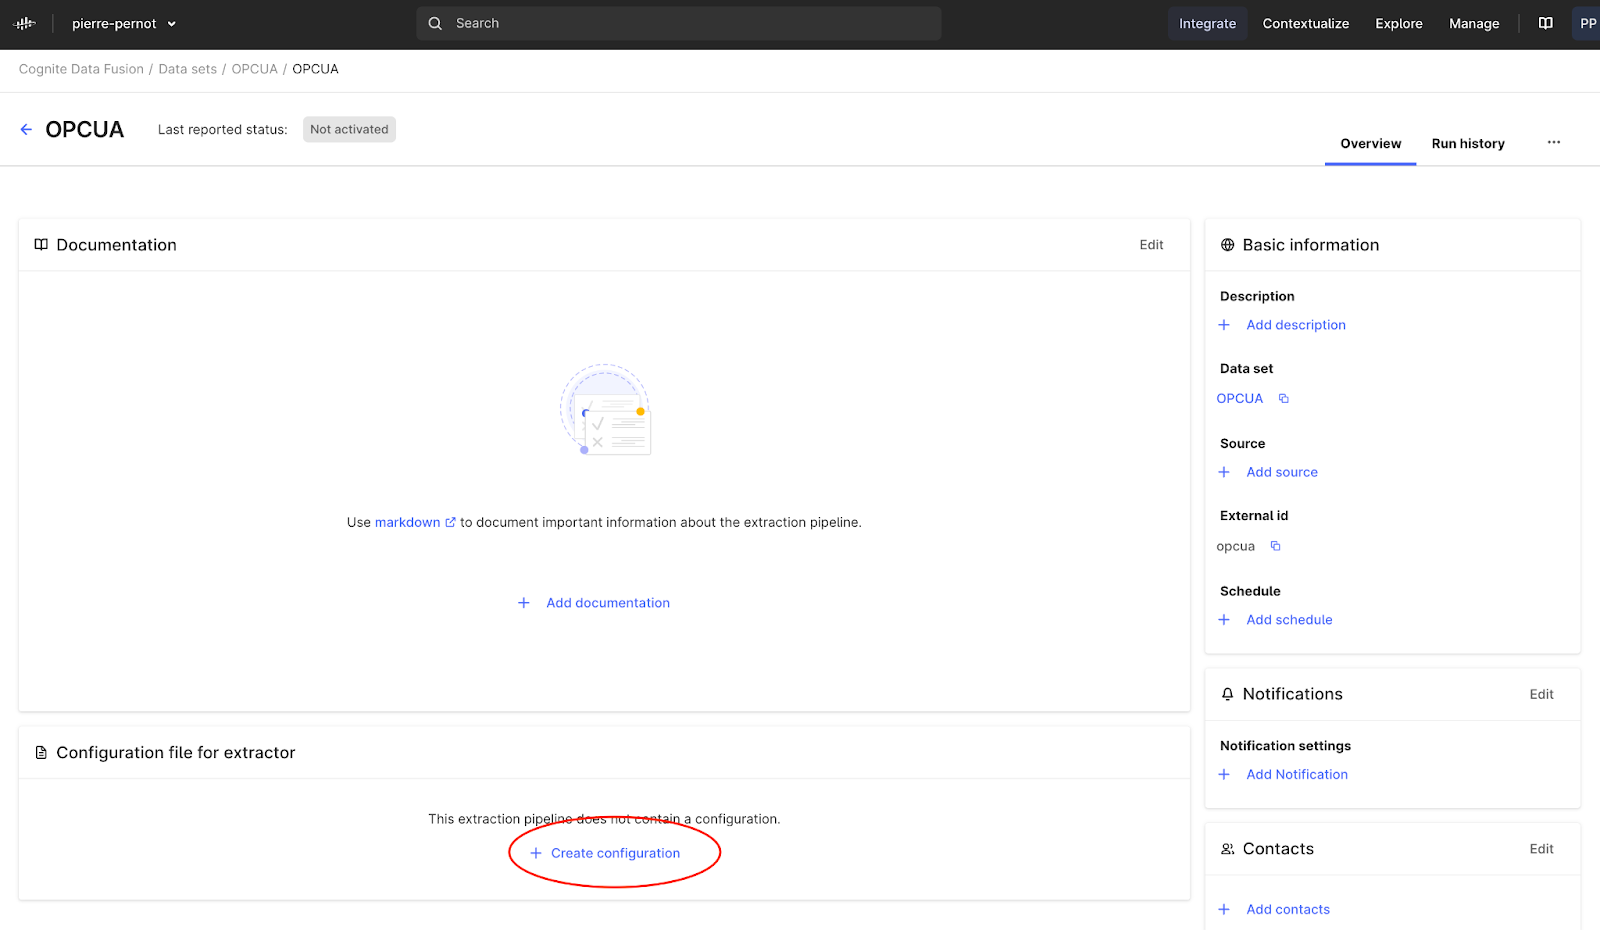Image resolution: width=1600 pixels, height=930 pixels.
Task: Click the OPCUA page title
Action: point(85,129)
